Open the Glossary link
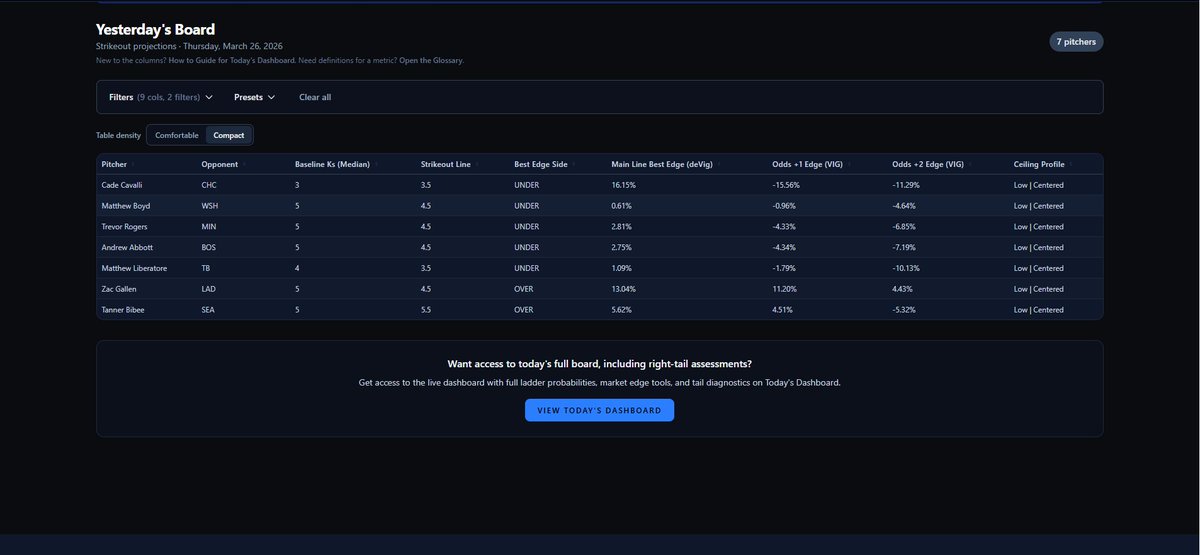 tap(431, 60)
